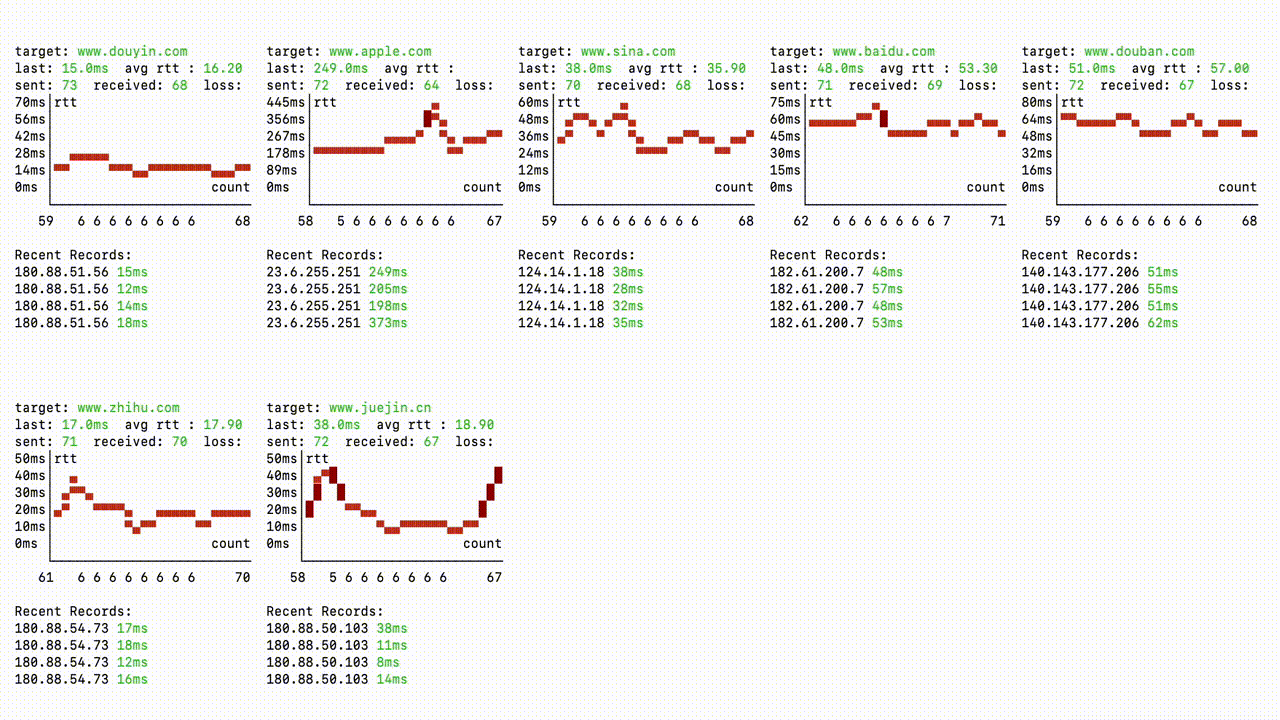Select the record 140.143.177.206 62ms
The width and height of the screenshot is (1280, 720).
coord(1100,323)
